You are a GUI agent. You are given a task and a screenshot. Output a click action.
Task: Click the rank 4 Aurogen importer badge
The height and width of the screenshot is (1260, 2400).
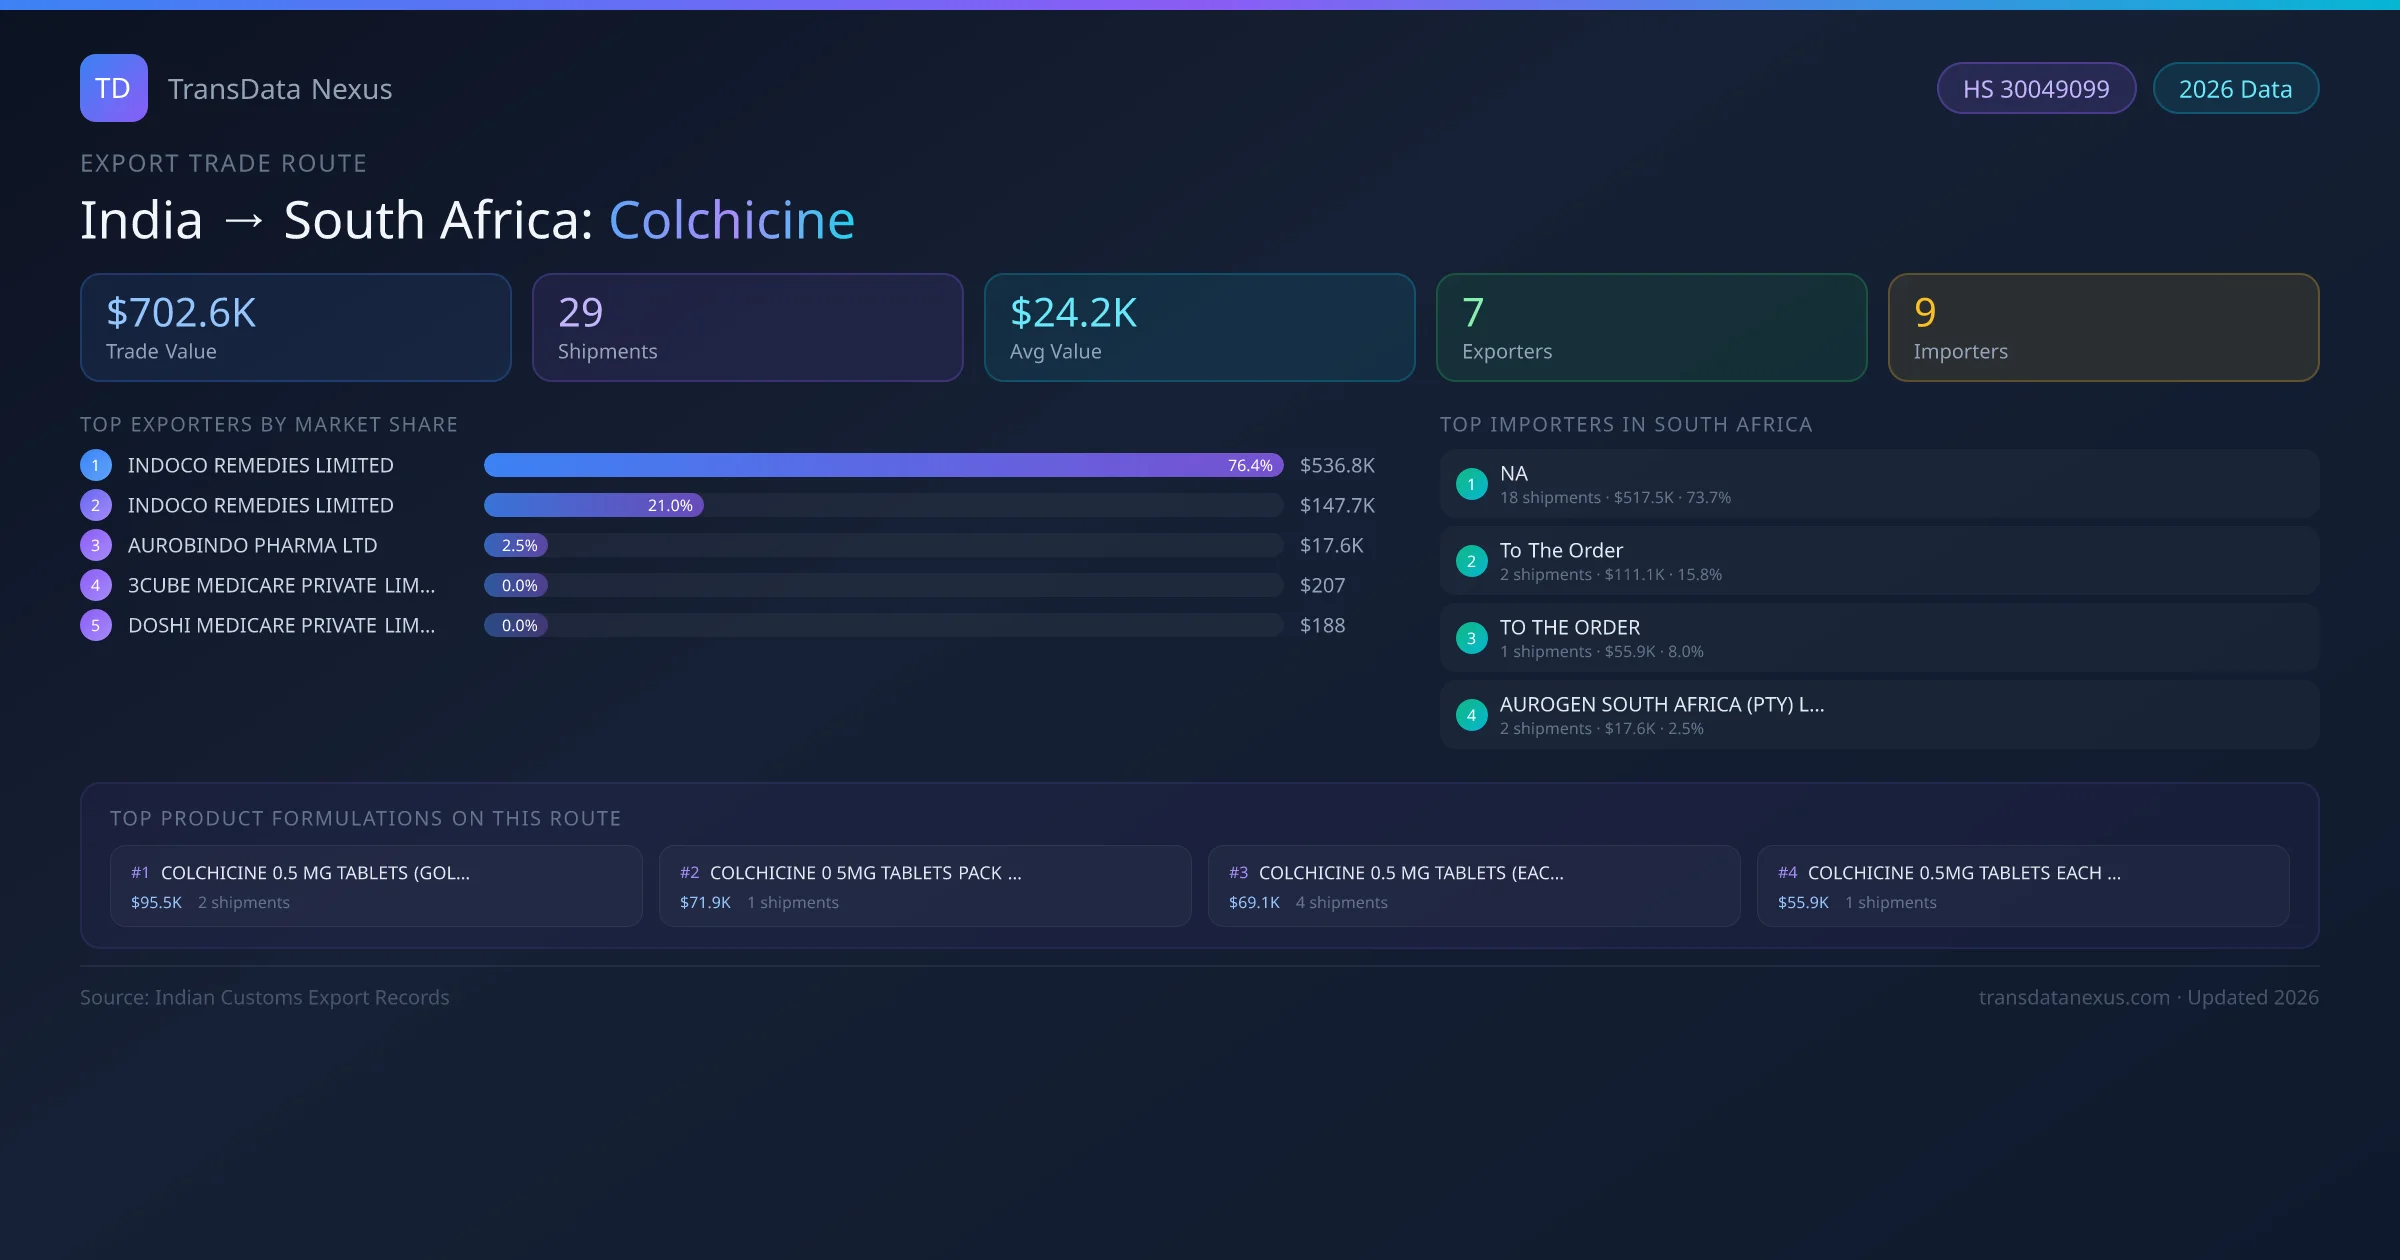1471,715
